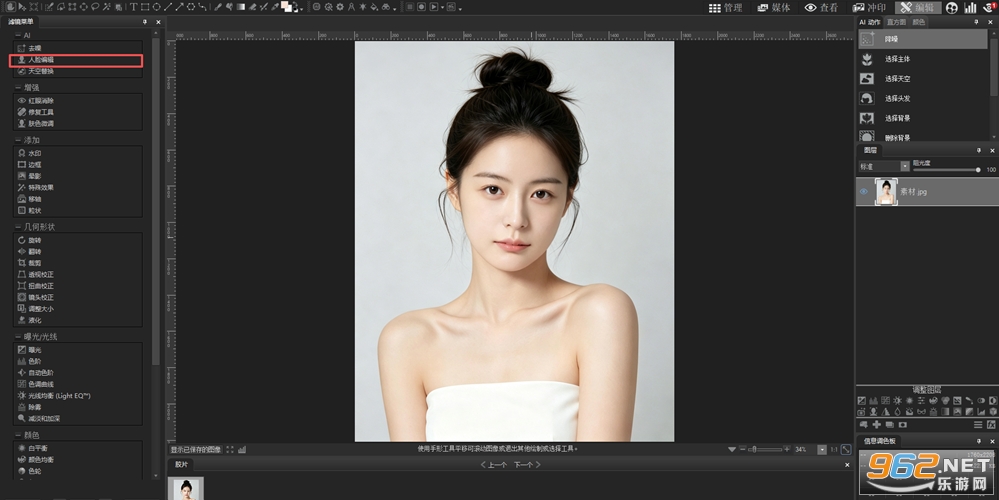Screen dimensions: 999x500
Task: Collapse the 增强 filter group
Action: point(17,88)
